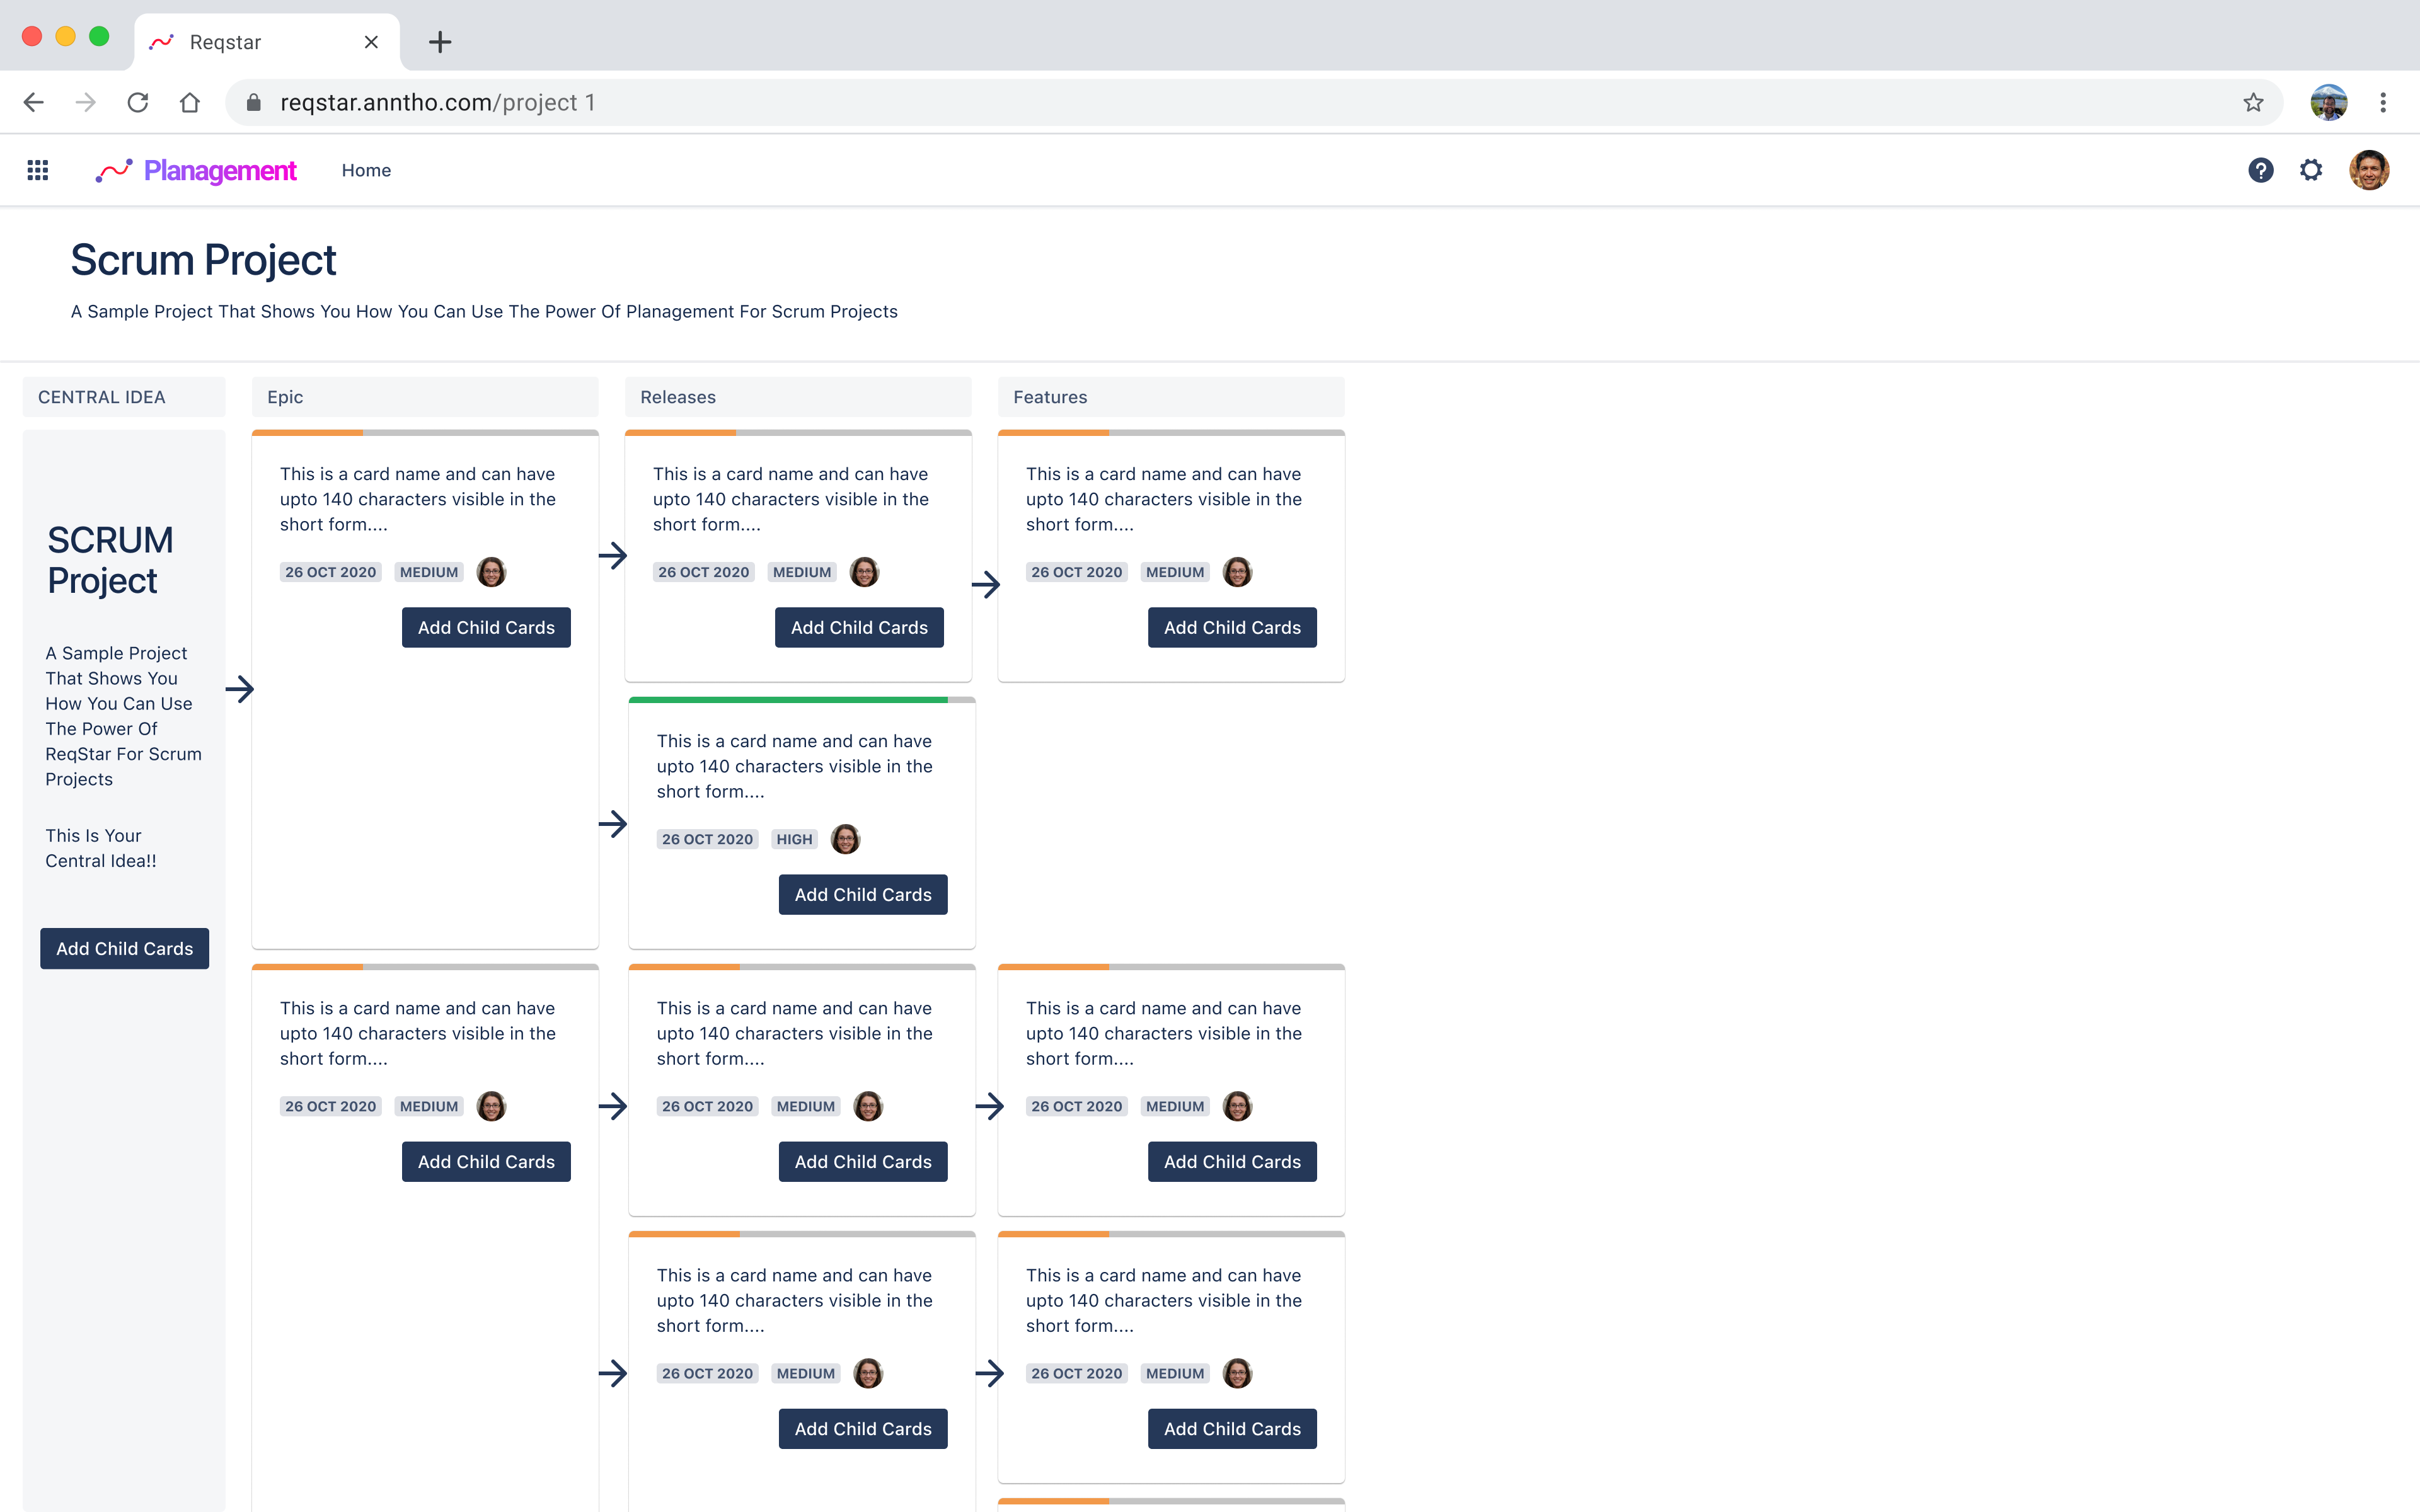
Task: Click arrow pointing to HIGH priority card
Action: [x=613, y=824]
